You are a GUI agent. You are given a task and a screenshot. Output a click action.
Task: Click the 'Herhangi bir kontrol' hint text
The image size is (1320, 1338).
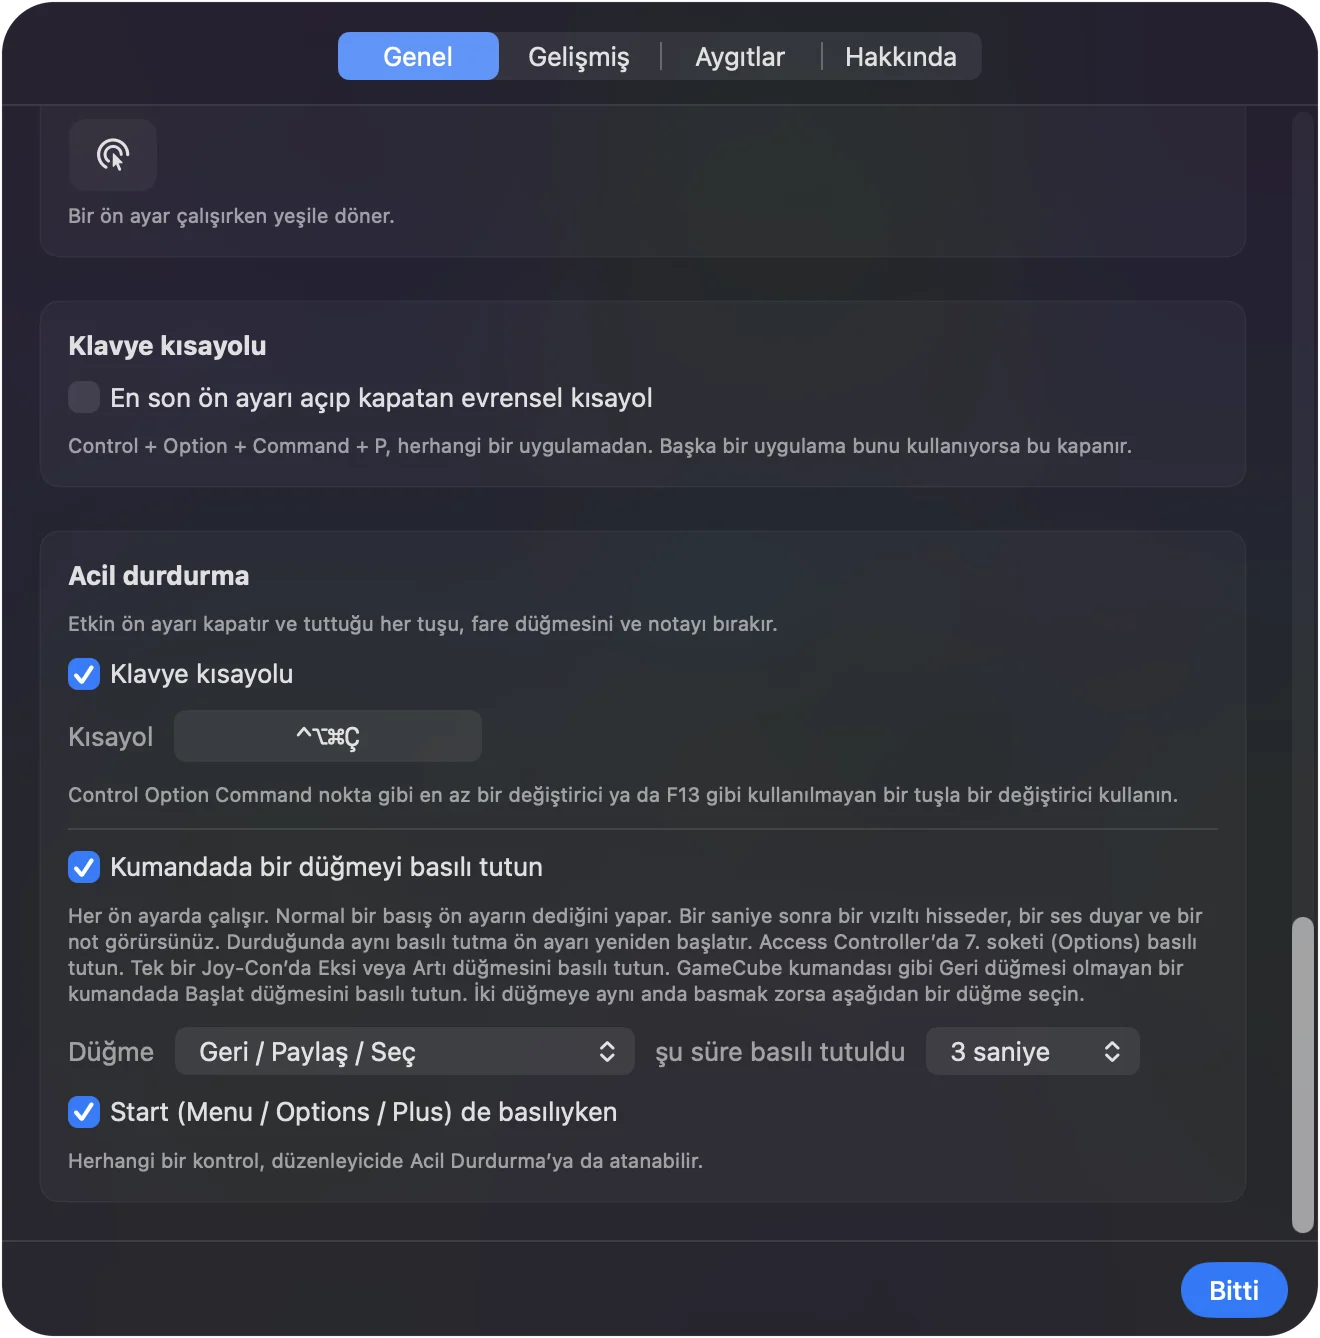(x=385, y=1161)
